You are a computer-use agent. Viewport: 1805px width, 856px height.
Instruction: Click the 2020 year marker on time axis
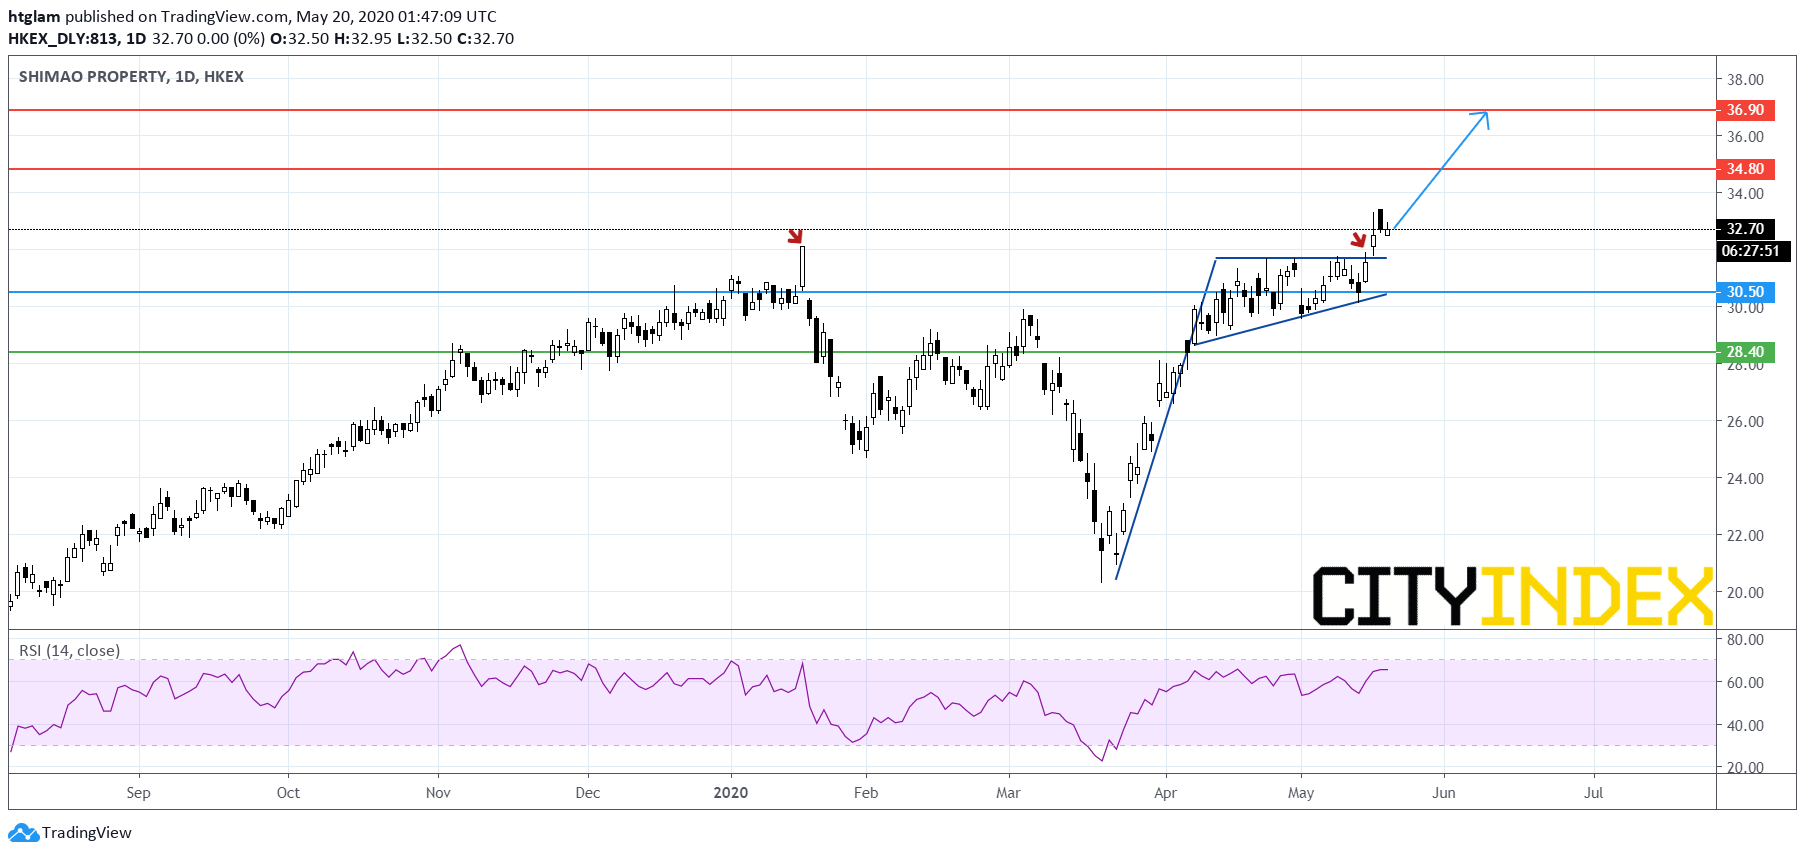(731, 793)
